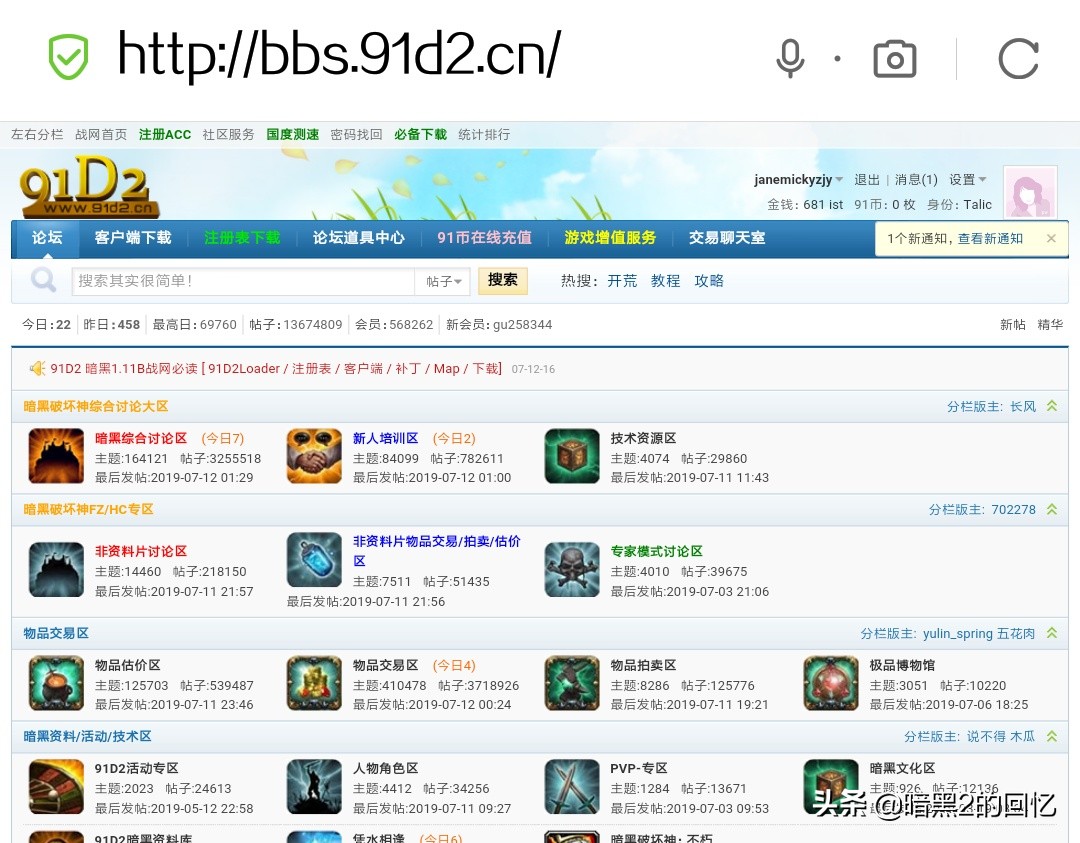Click the 开荒 hot search link
1080x843 pixels.
pyautogui.click(x=622, y=281)
